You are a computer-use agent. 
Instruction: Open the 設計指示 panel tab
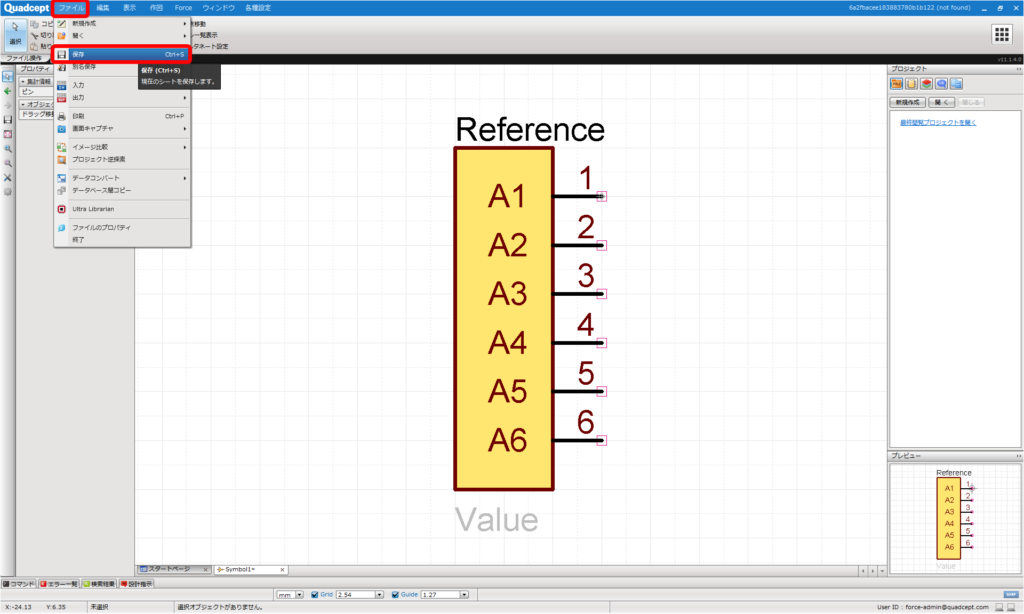pos(136,584)
